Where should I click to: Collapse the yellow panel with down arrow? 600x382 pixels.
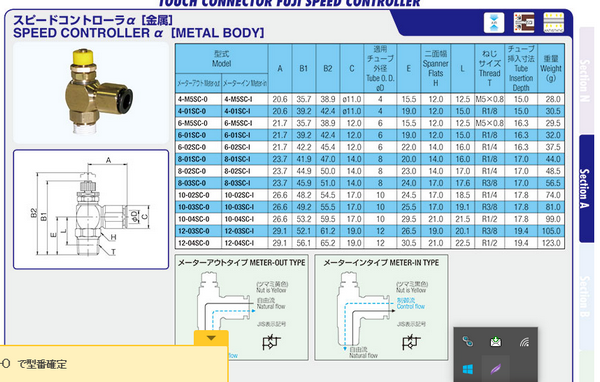211,338
